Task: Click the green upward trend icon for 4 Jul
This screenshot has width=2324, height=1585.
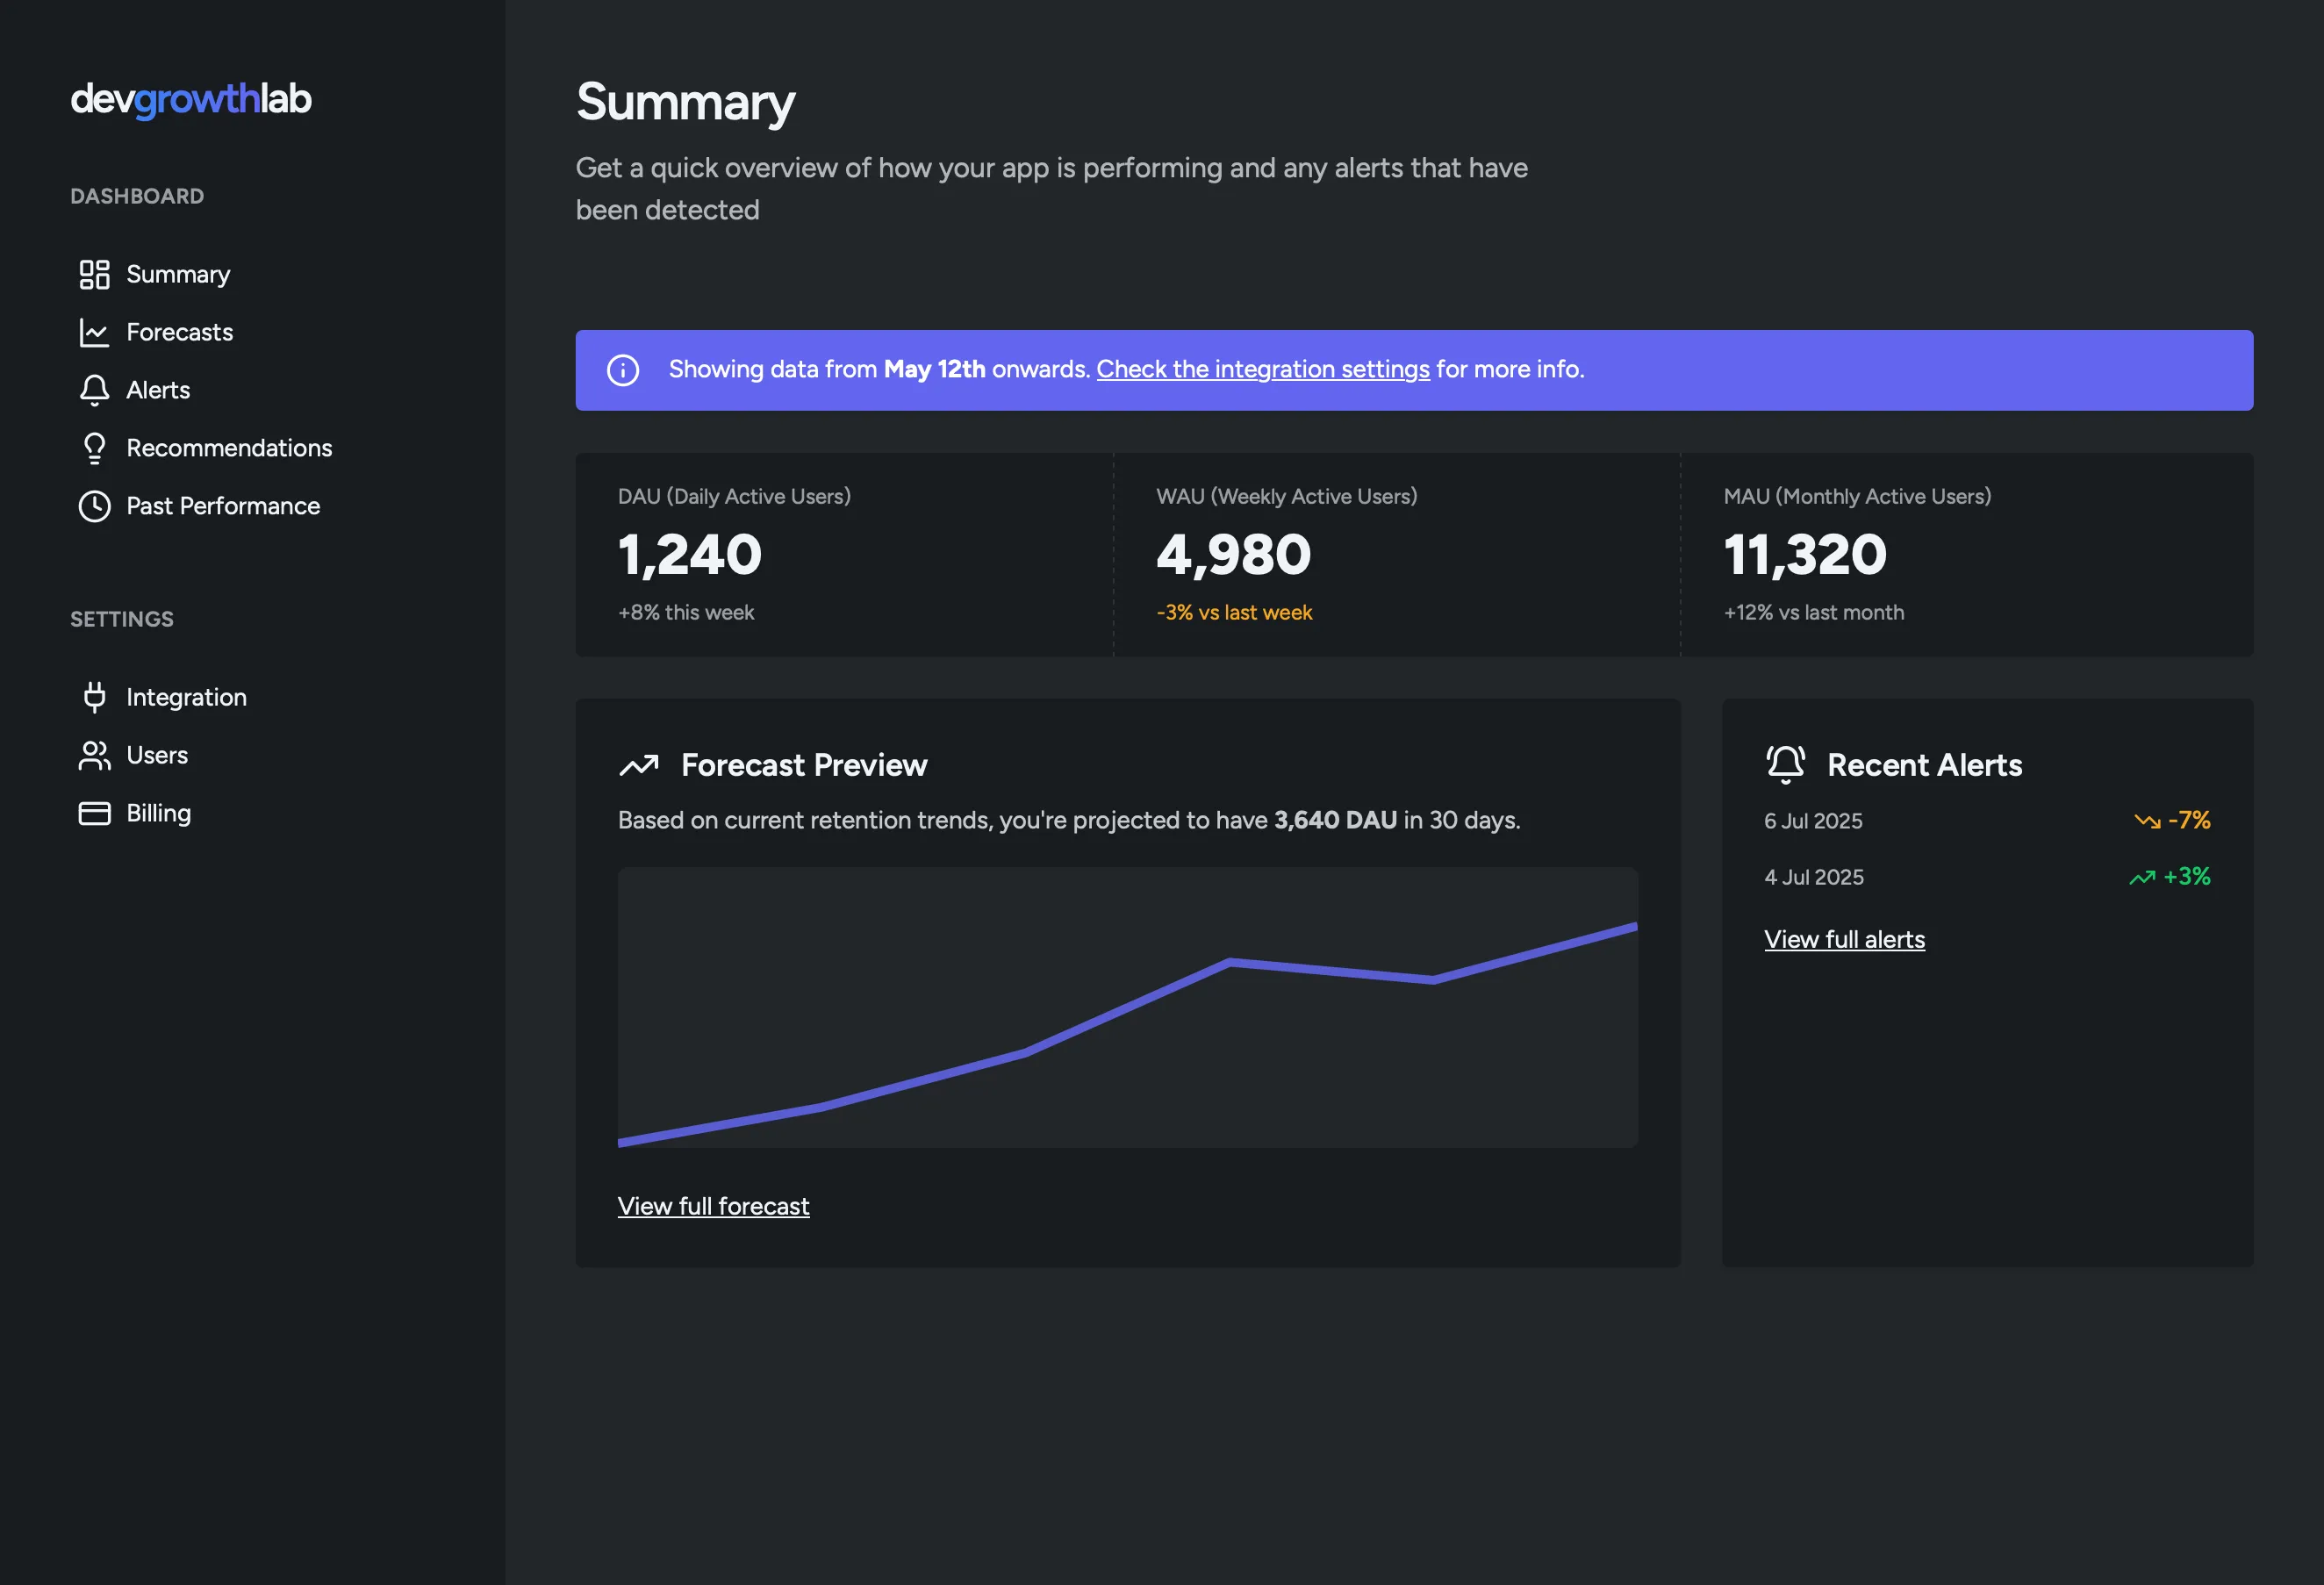Action: pyautogui.click(x=2141, y=876)
